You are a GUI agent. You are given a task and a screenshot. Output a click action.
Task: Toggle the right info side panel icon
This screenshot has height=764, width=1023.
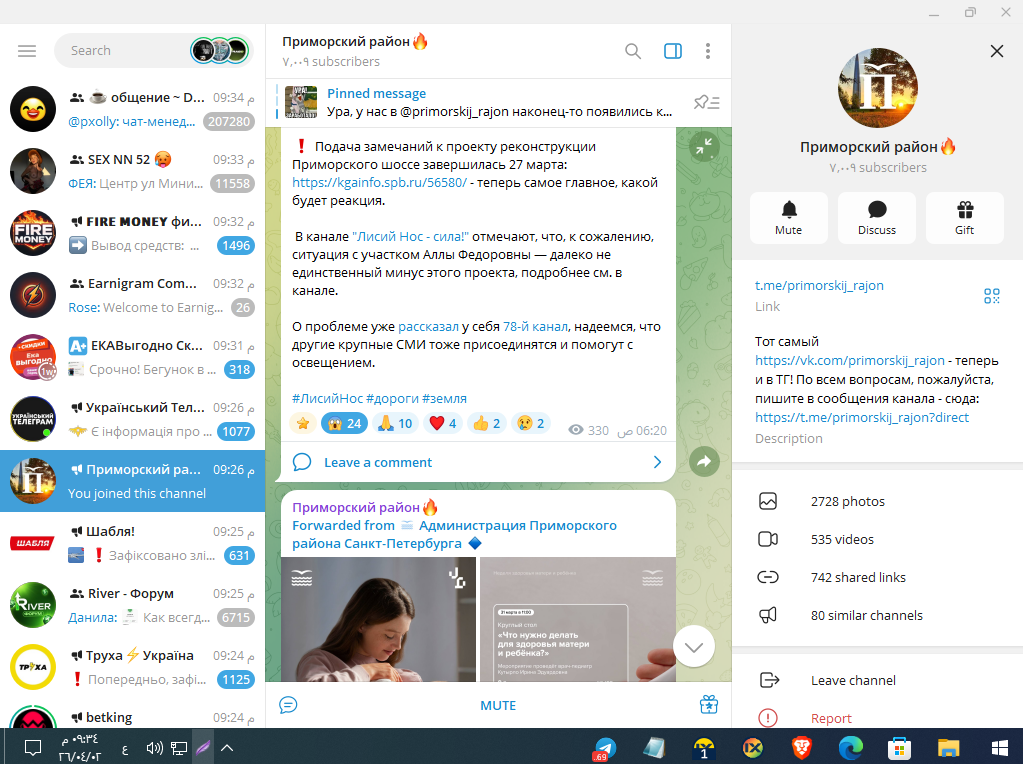673,51
